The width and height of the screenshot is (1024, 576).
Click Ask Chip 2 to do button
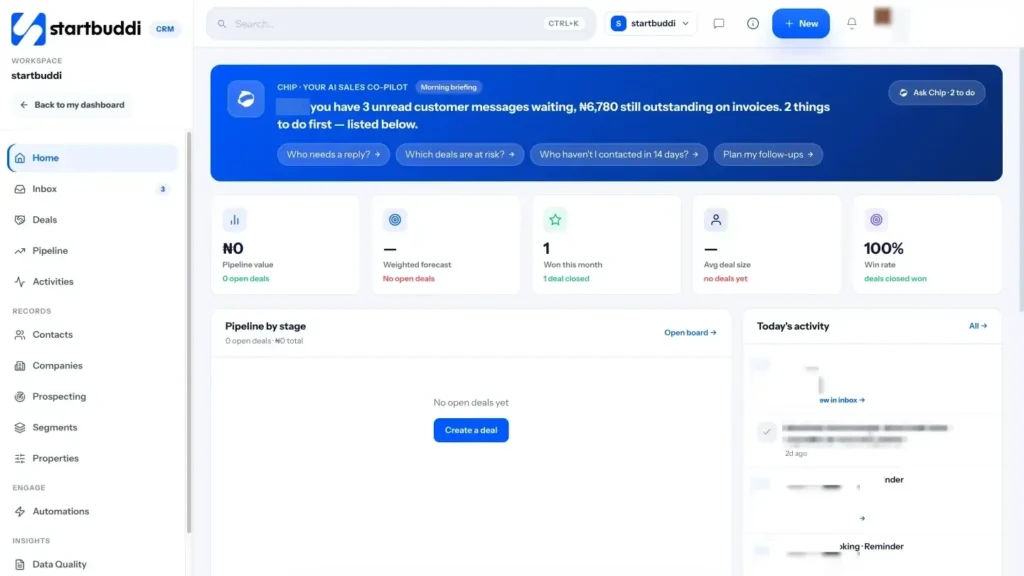936,93
